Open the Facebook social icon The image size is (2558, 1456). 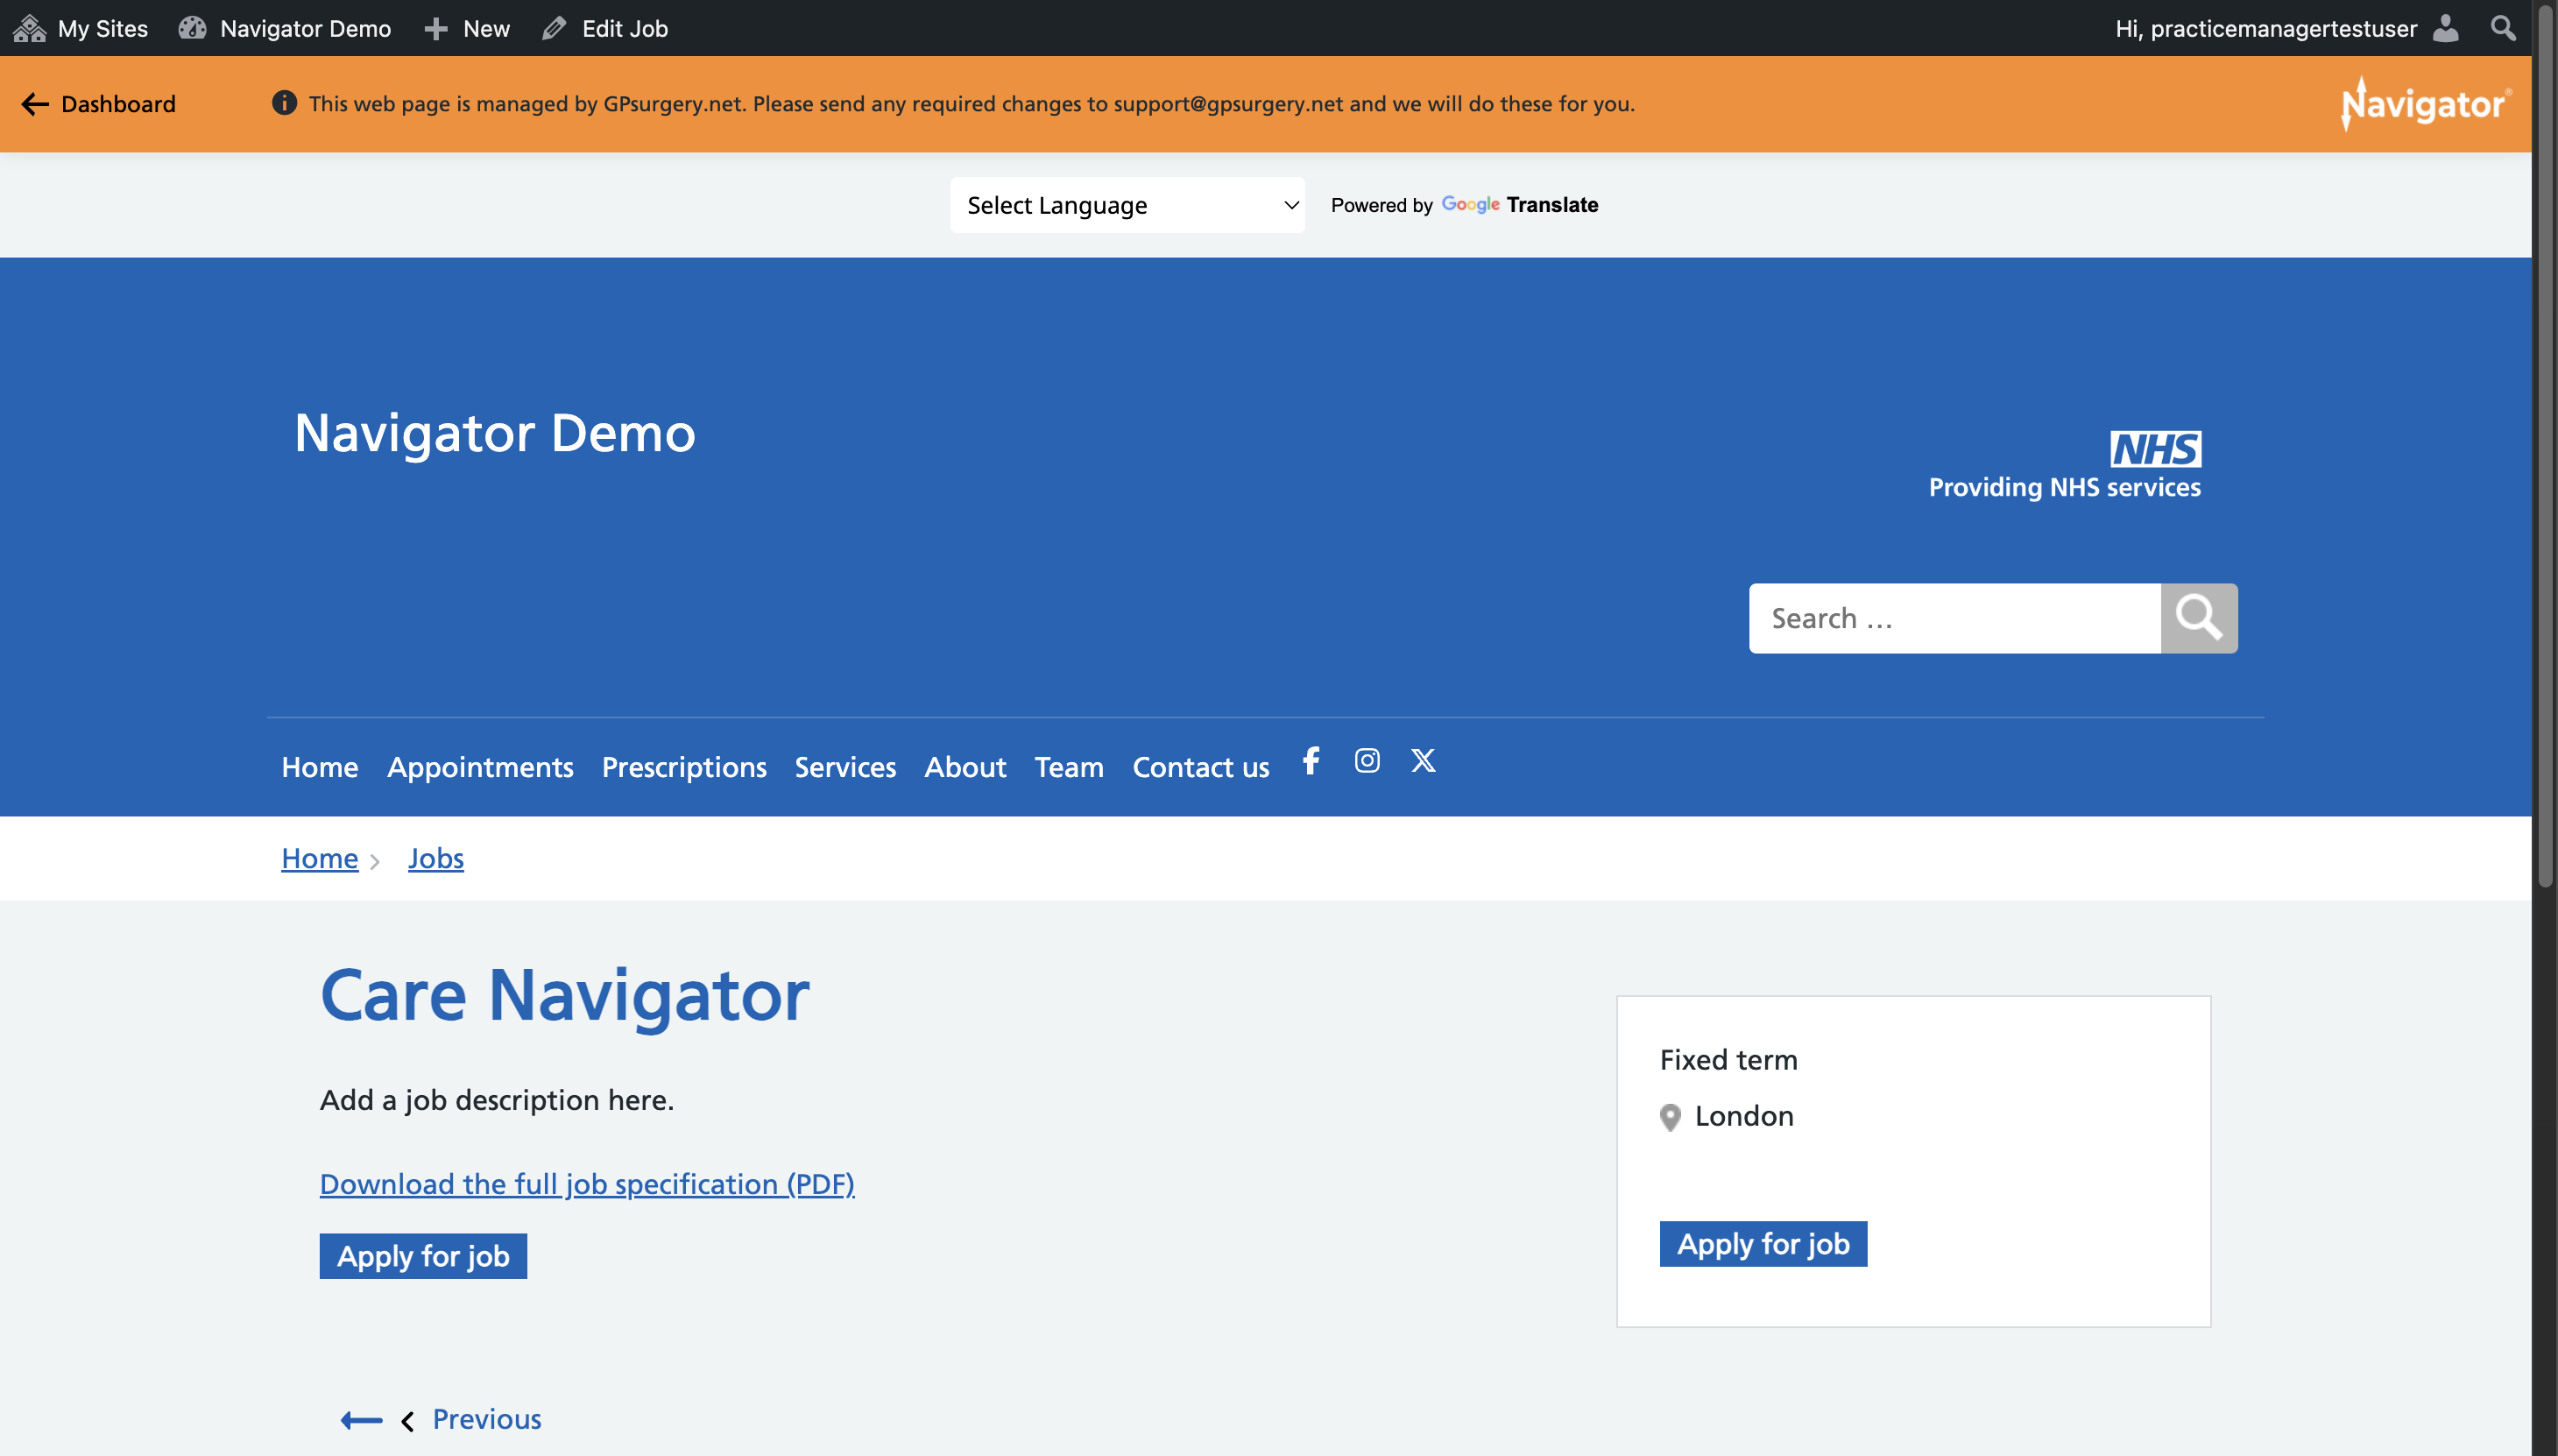[1311, 761]
